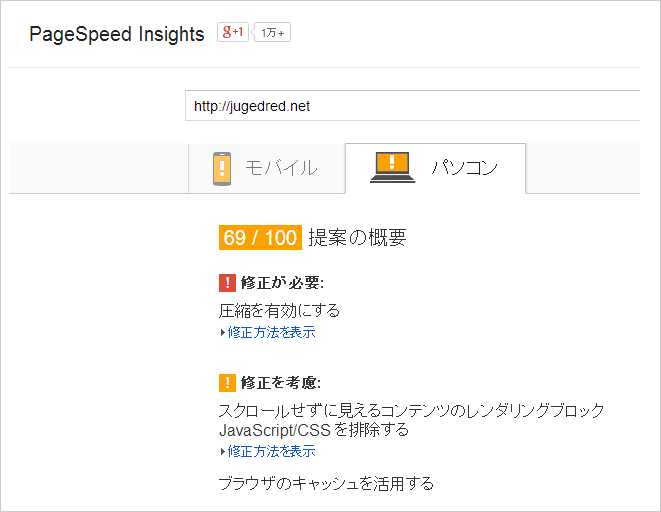
Task: Click the 修正を考慮 section heading text
Action: [x=281, y=383]
